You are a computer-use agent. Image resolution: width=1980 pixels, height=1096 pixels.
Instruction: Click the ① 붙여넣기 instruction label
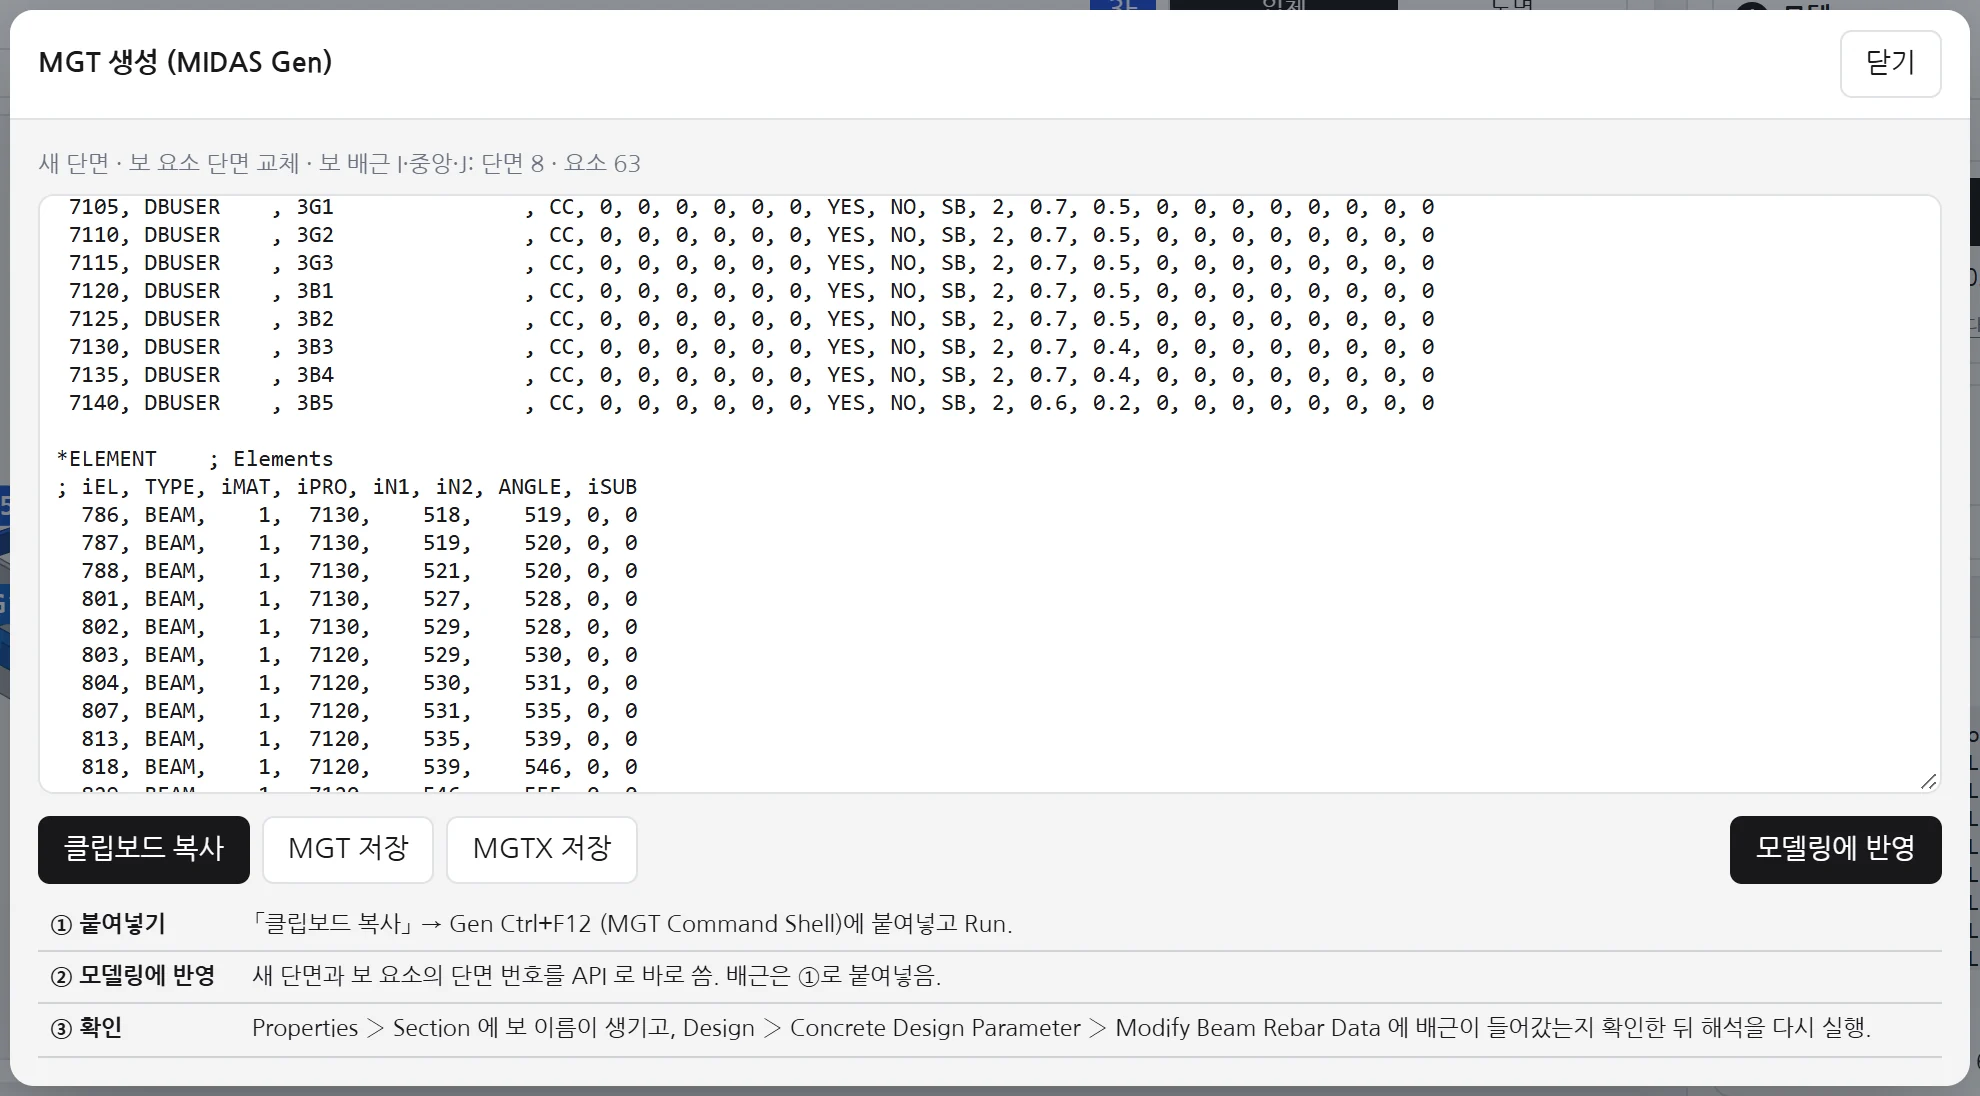[108, 924]
